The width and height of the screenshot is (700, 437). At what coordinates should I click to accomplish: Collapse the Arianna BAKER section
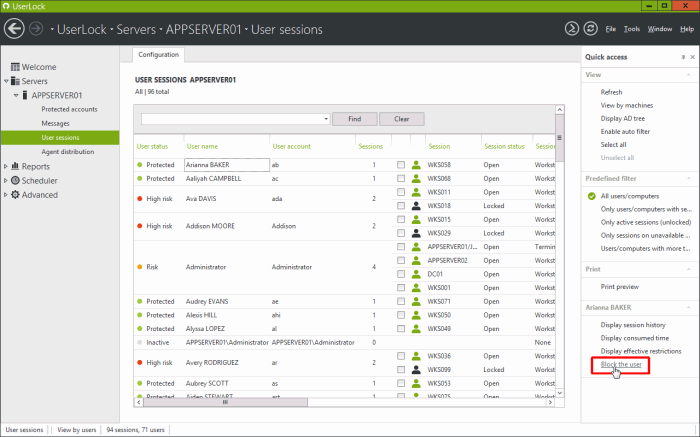pyautogui.click(x=689, y=307)
